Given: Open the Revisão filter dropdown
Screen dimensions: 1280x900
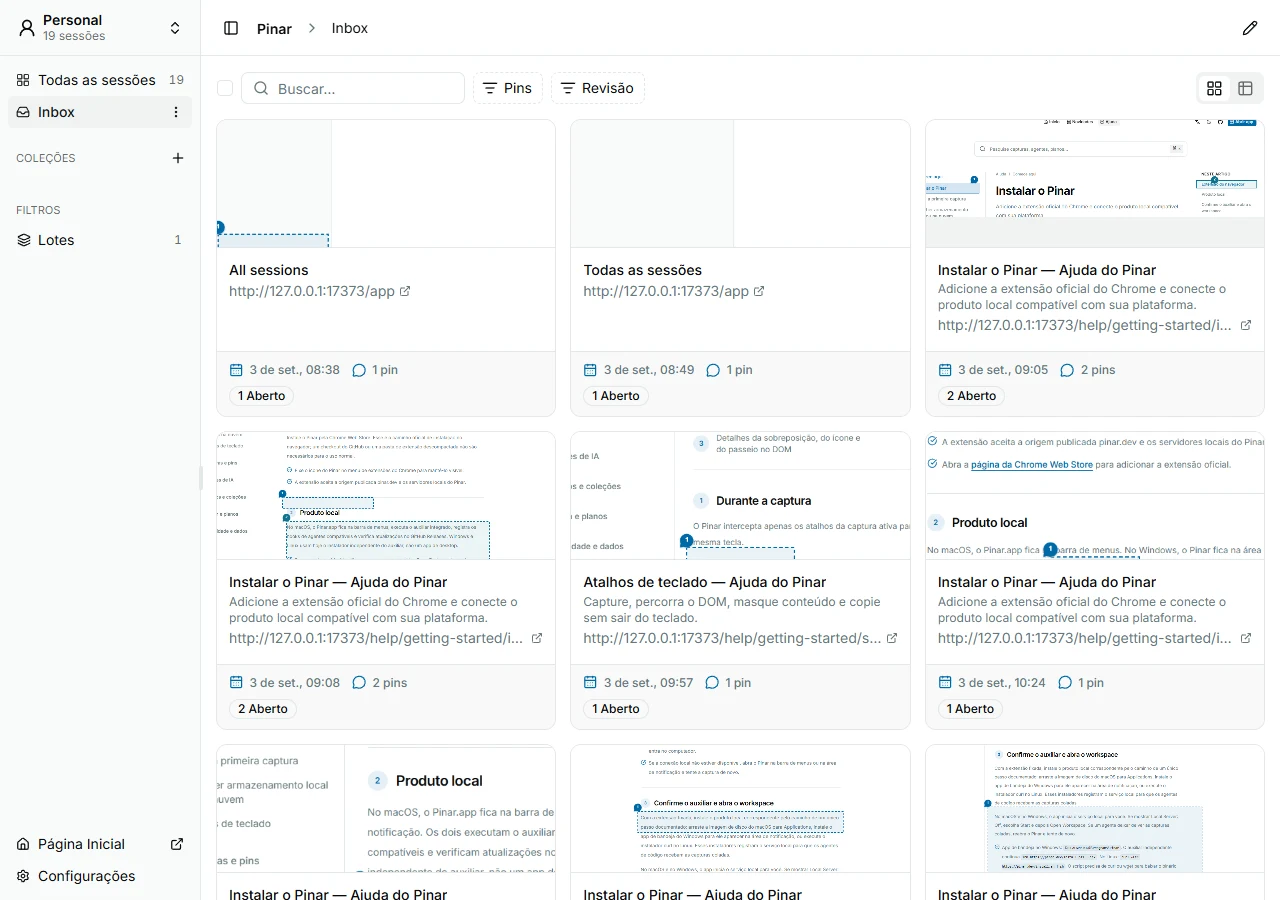Looking at the screenshot, I should [598, 88].
